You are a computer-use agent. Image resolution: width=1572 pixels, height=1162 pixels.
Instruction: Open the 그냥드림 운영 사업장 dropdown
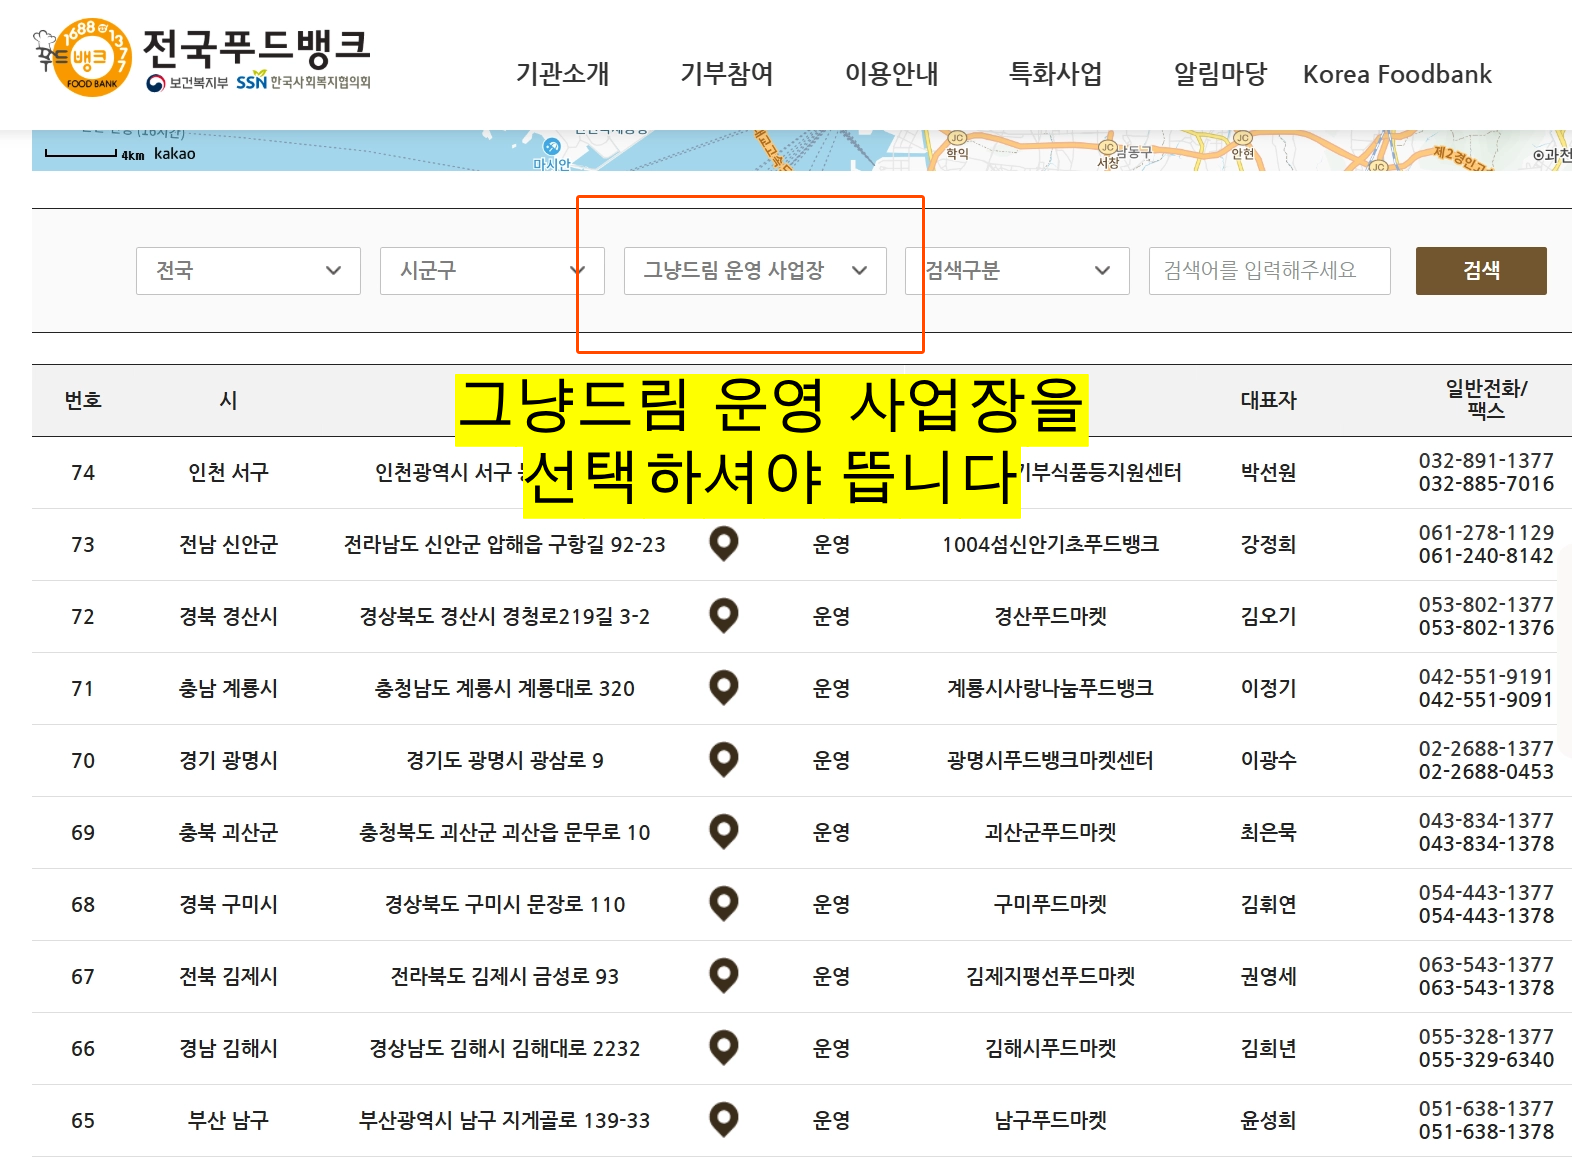pyautogui.click(x=755, y=271)
